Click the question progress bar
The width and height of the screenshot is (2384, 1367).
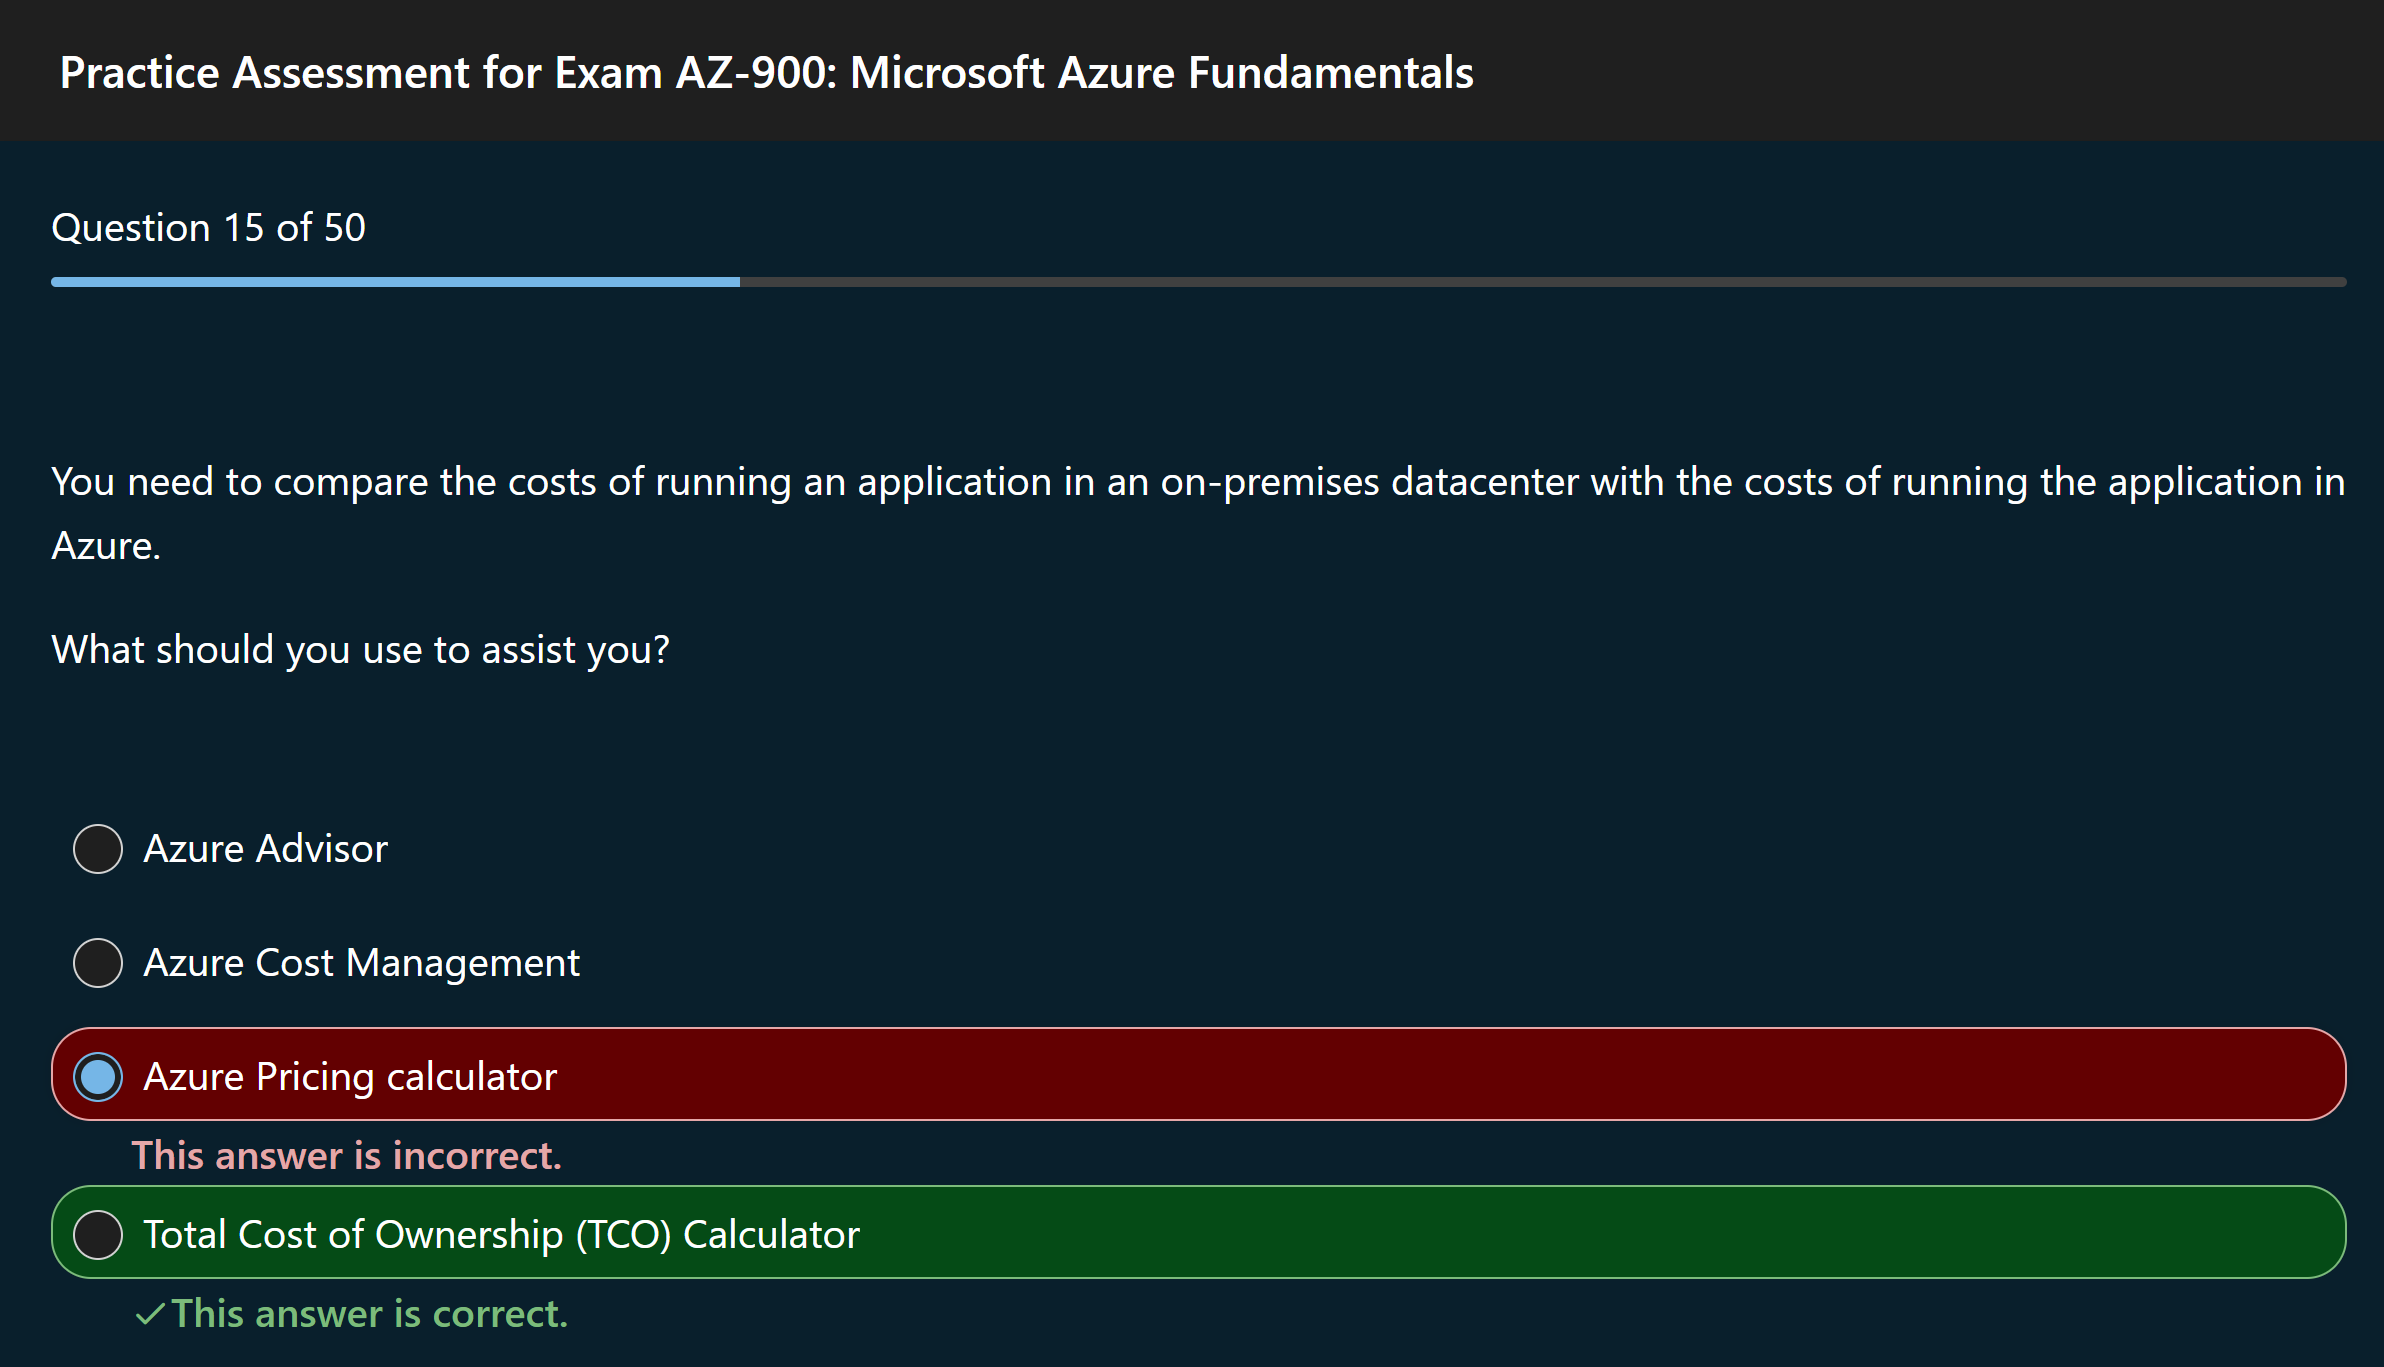(1198, 283)
